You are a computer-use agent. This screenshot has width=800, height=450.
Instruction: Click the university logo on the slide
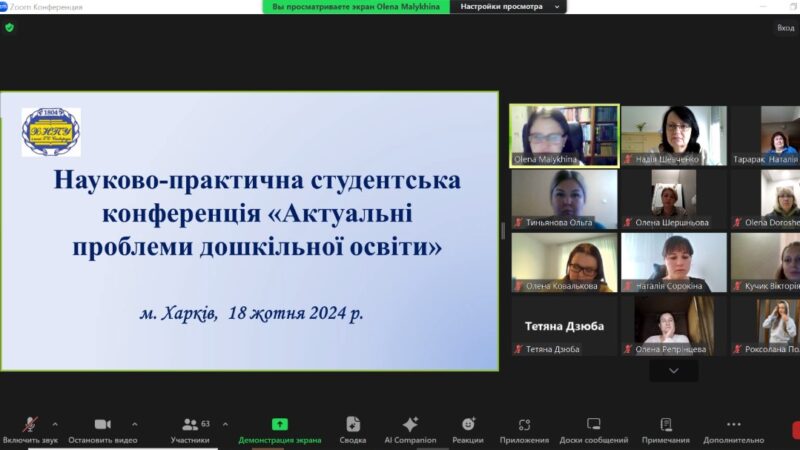point(51,132)
